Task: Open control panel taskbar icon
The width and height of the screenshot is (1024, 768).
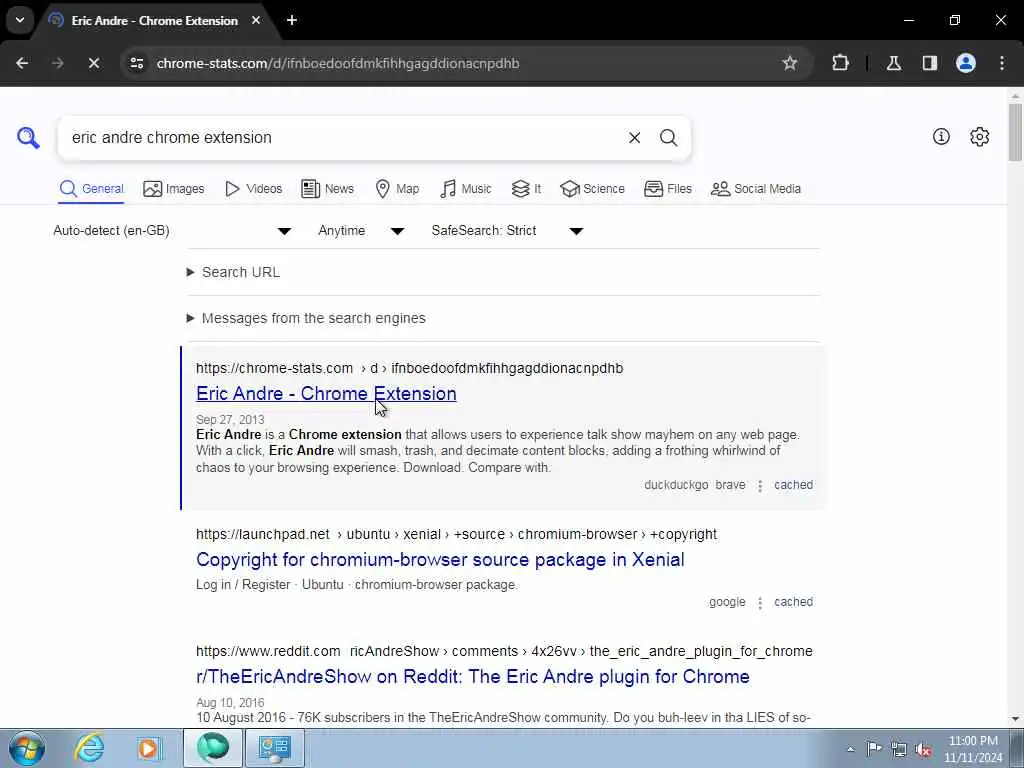Action: click(274, 748)
